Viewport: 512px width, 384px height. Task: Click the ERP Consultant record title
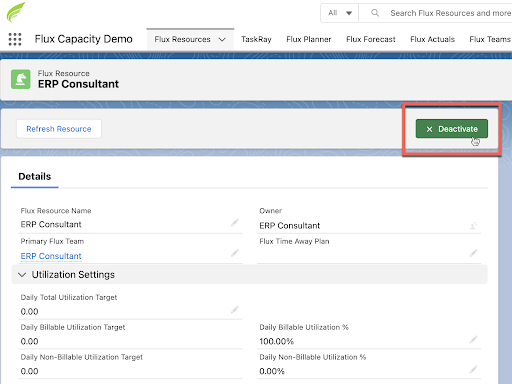[78, 84]
